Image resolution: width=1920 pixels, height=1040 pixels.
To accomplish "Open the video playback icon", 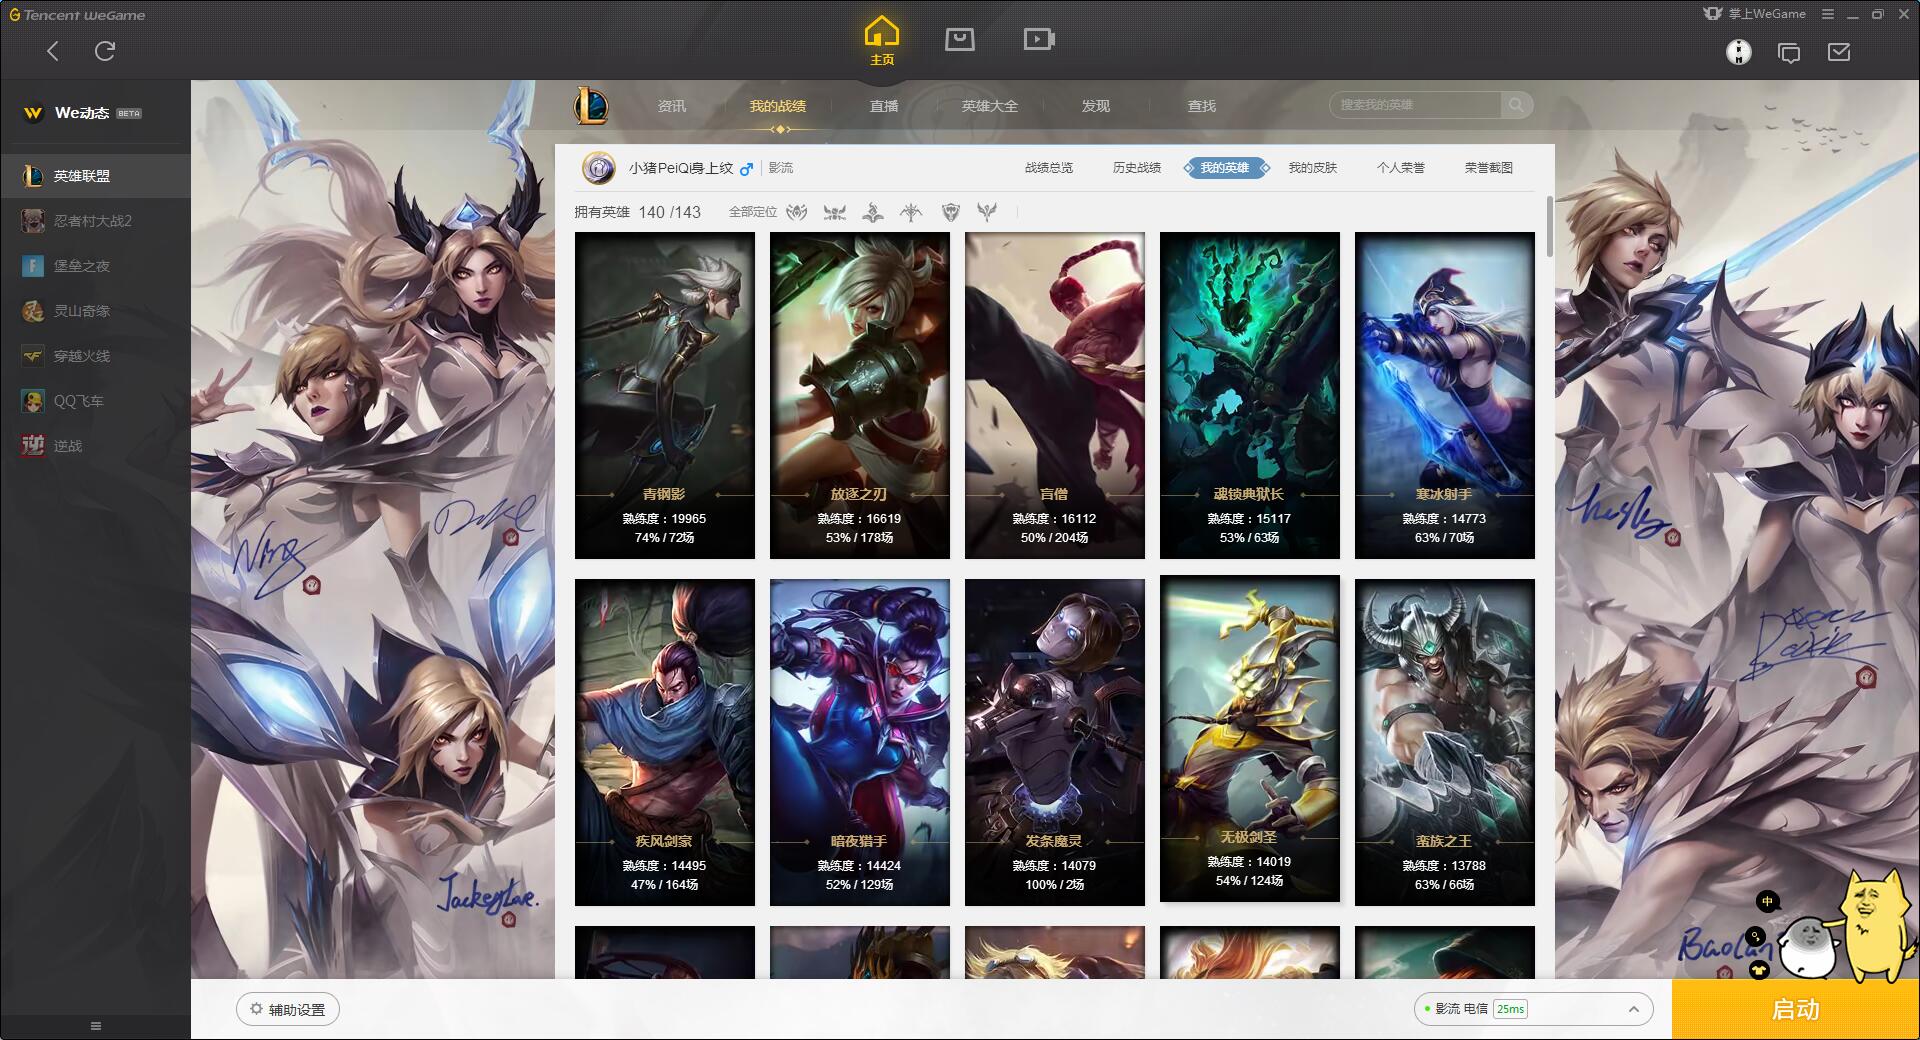I will (x=1039, y=39).
